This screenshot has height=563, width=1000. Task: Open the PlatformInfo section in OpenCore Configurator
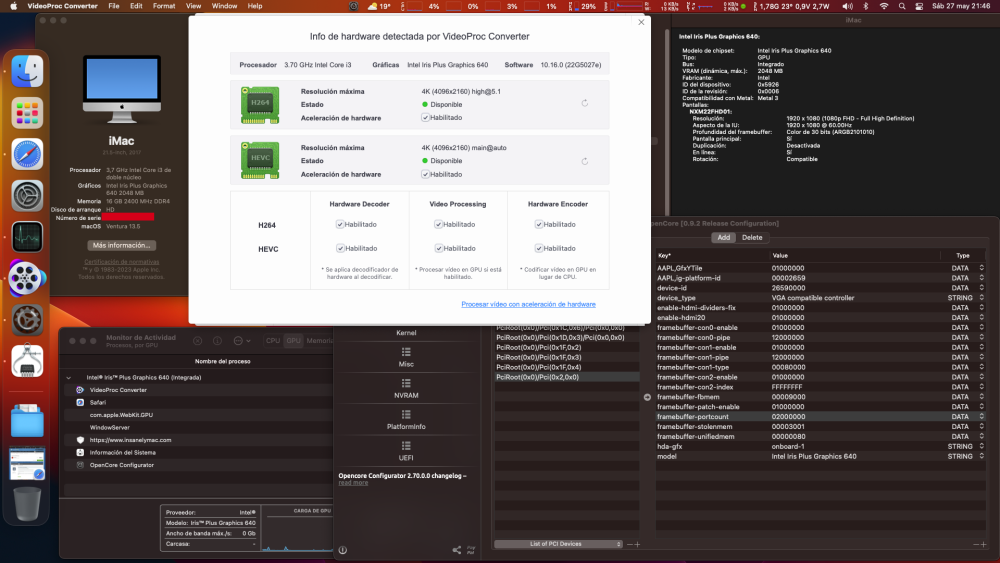pyautogui.click(x=406, y=420)
